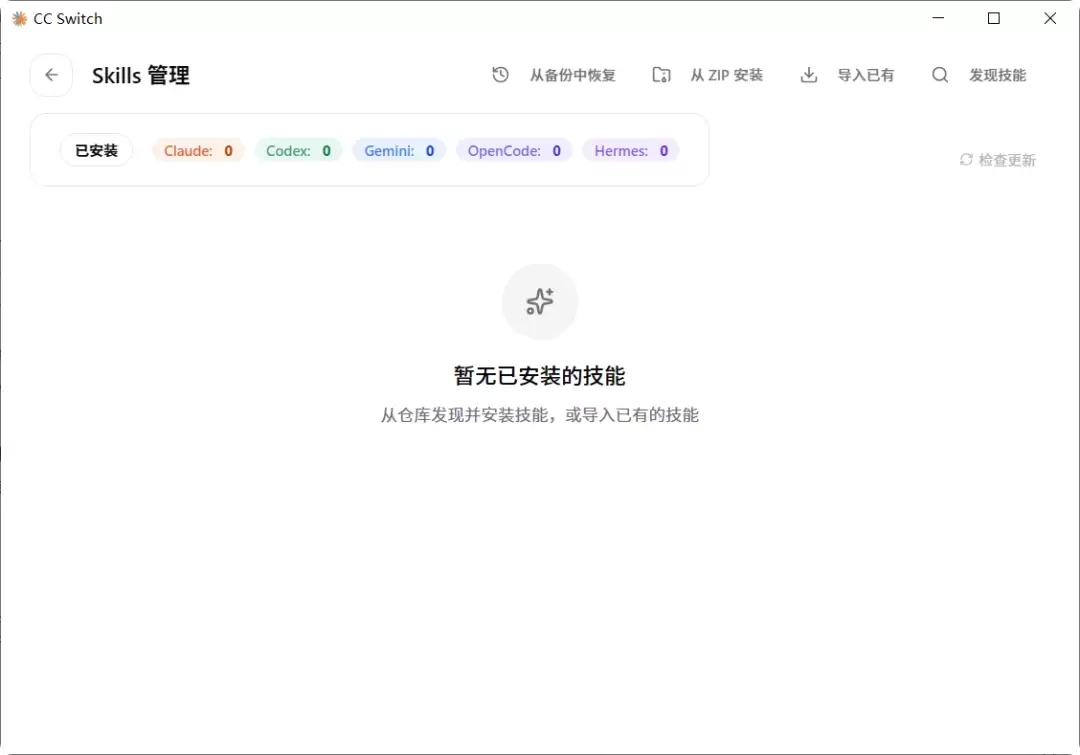Screen dimensions: 1080x755
Task: Click the discover skills magnifier icon
Action: pos(940,74)
